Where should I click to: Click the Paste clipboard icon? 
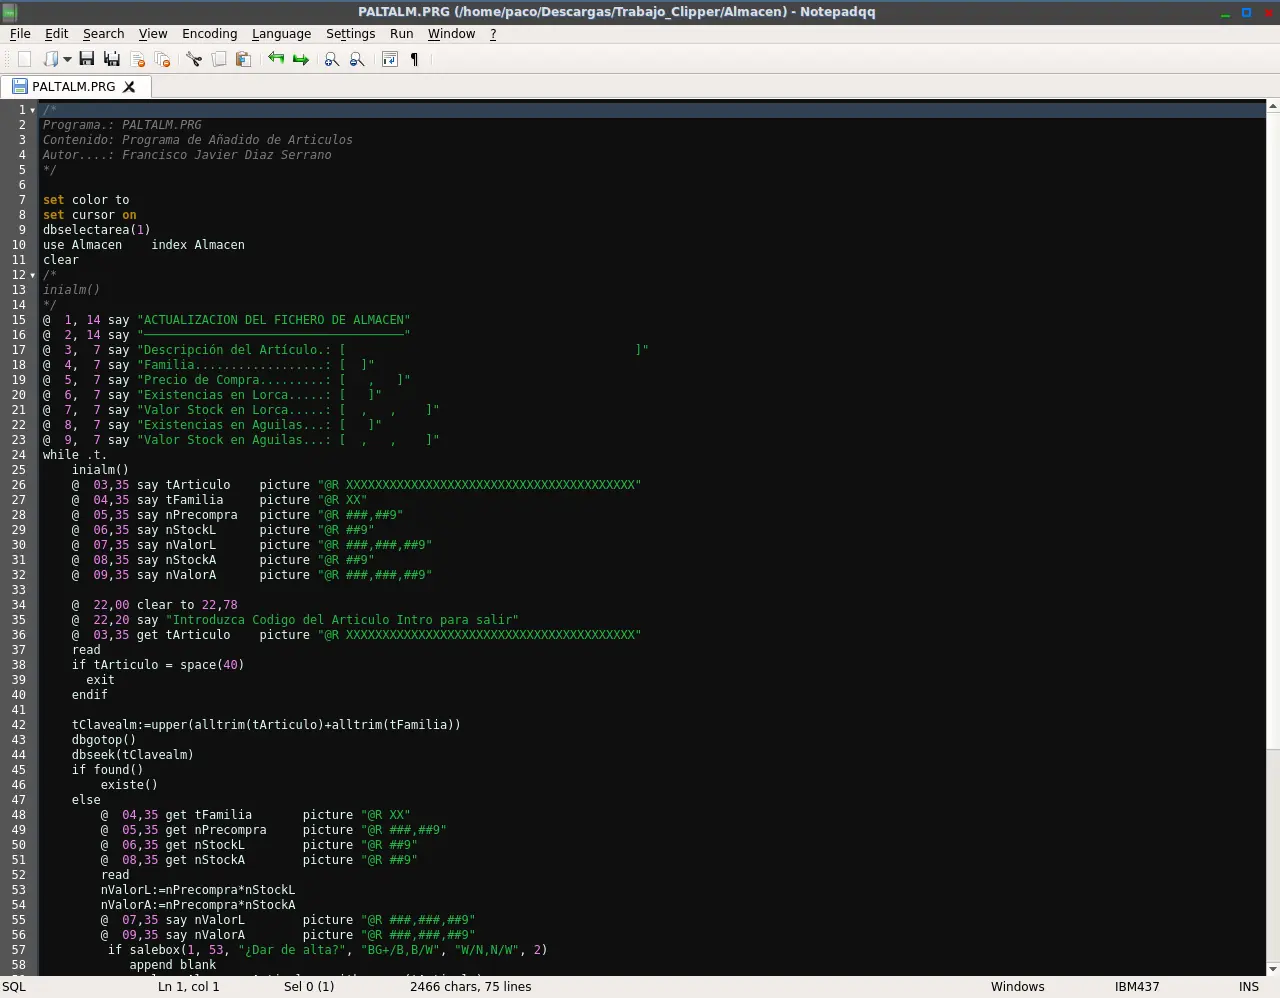[x=243, y=60]
